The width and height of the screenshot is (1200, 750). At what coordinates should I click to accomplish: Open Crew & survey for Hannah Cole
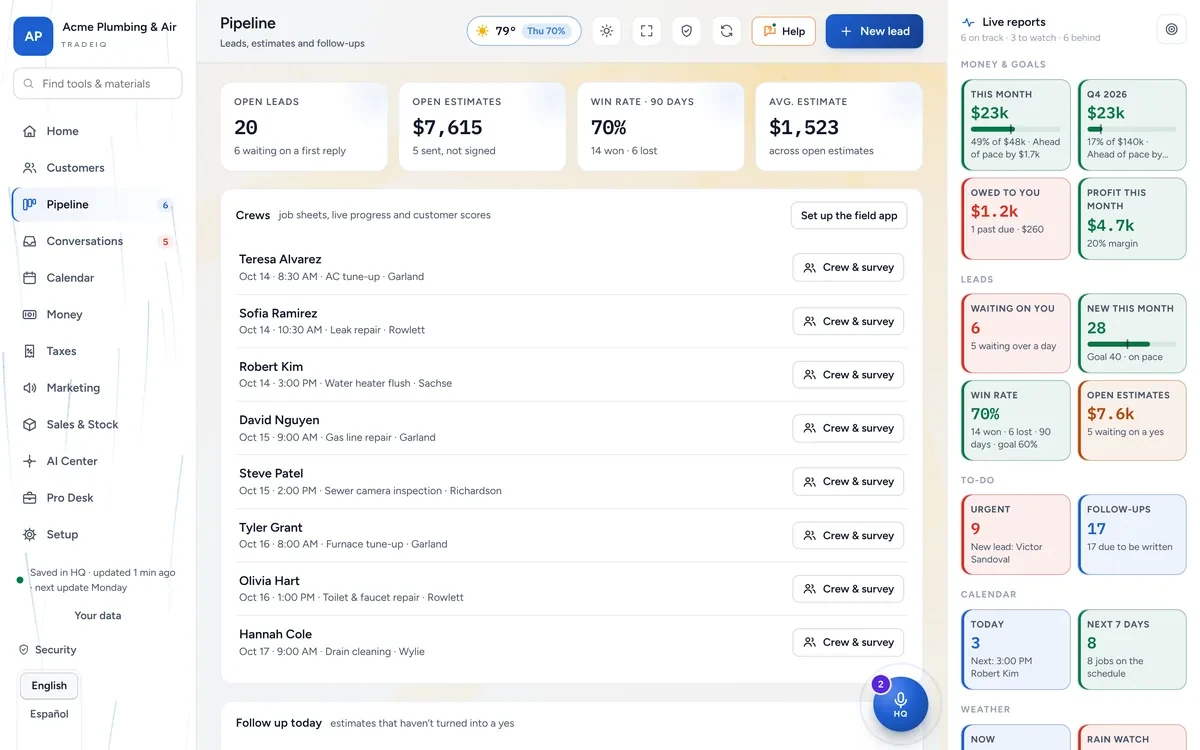[848, 642]
